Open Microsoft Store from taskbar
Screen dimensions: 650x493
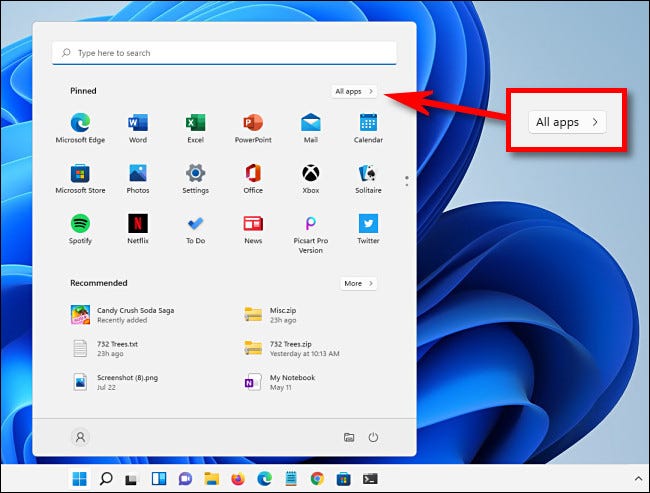coord(343,479)
